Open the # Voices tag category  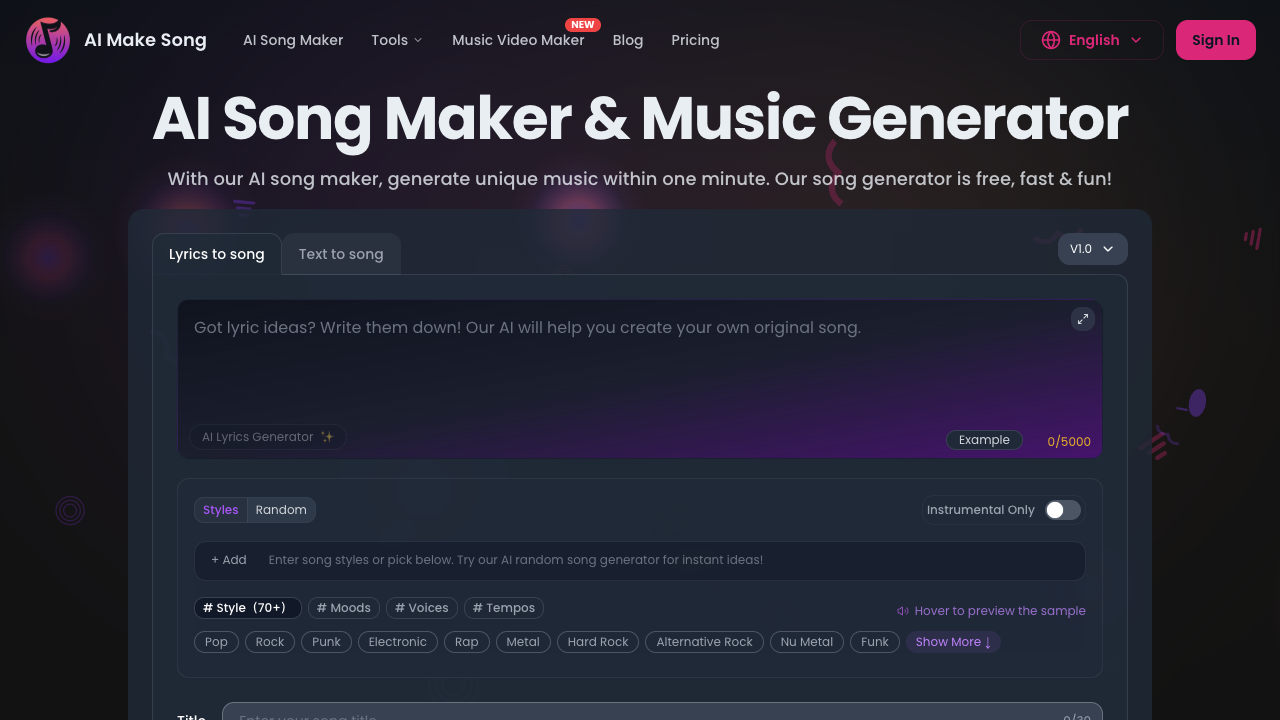(421, 608)
